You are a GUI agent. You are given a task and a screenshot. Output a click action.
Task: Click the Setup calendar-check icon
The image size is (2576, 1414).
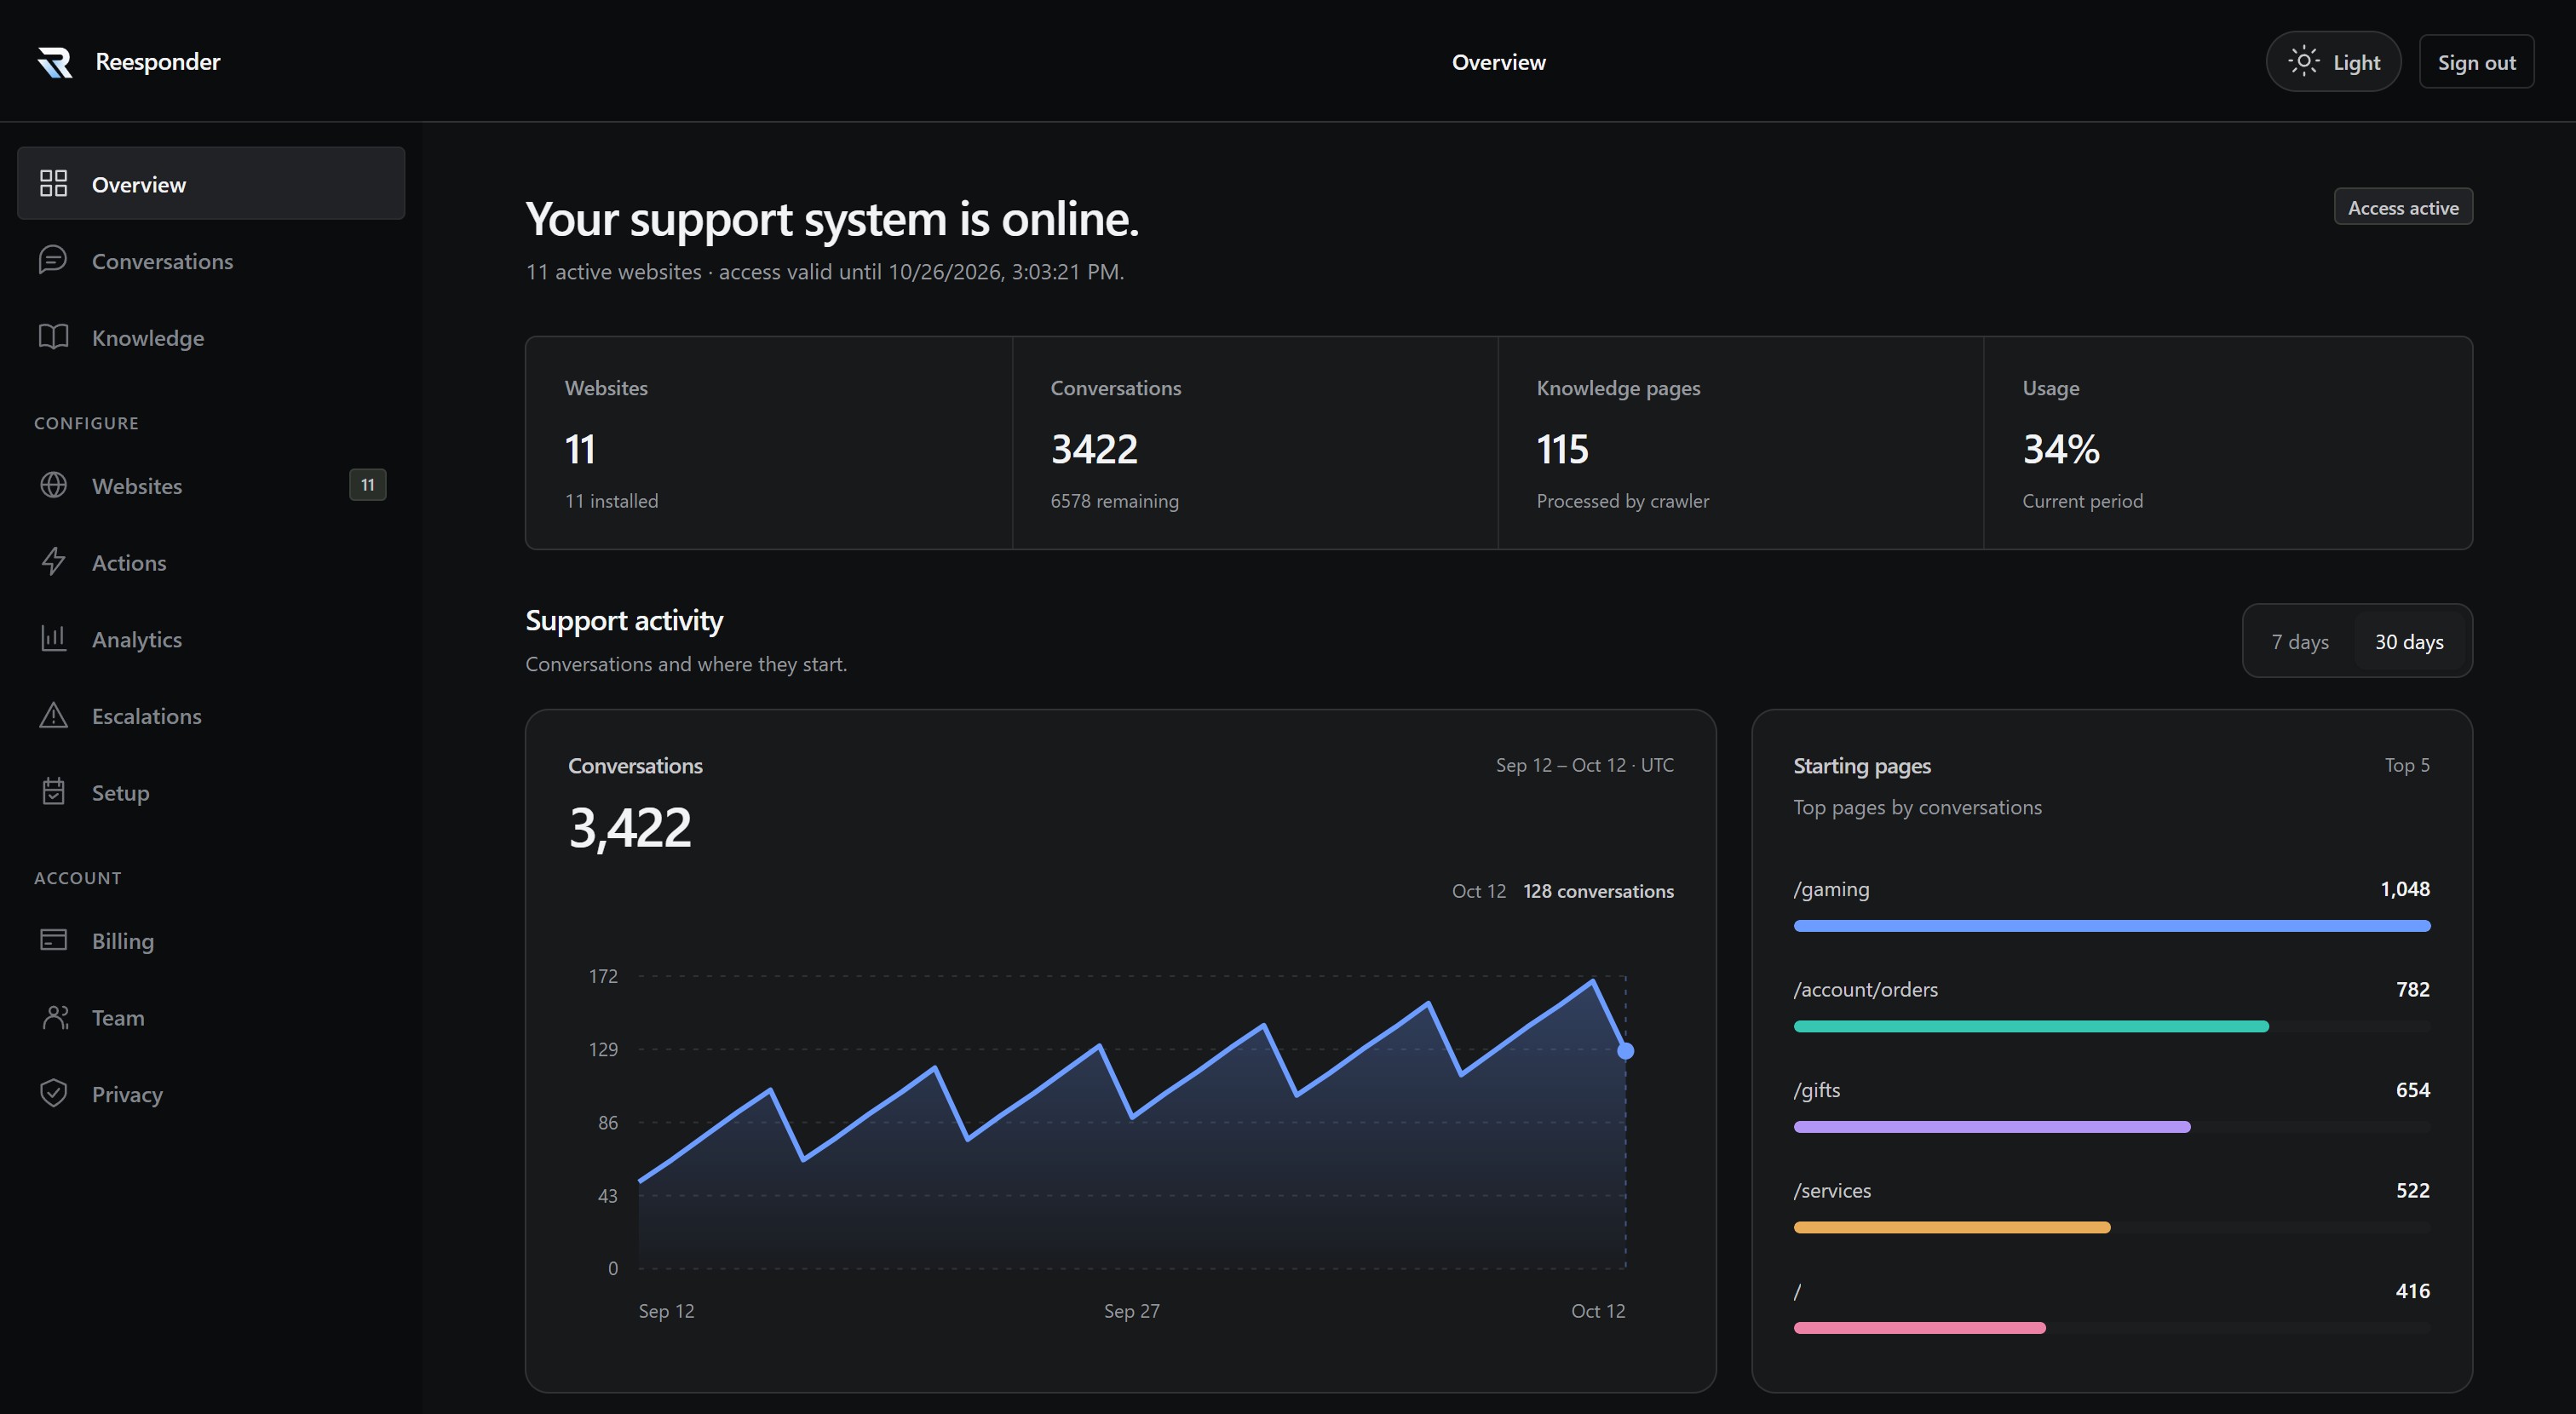click(53, 792)
